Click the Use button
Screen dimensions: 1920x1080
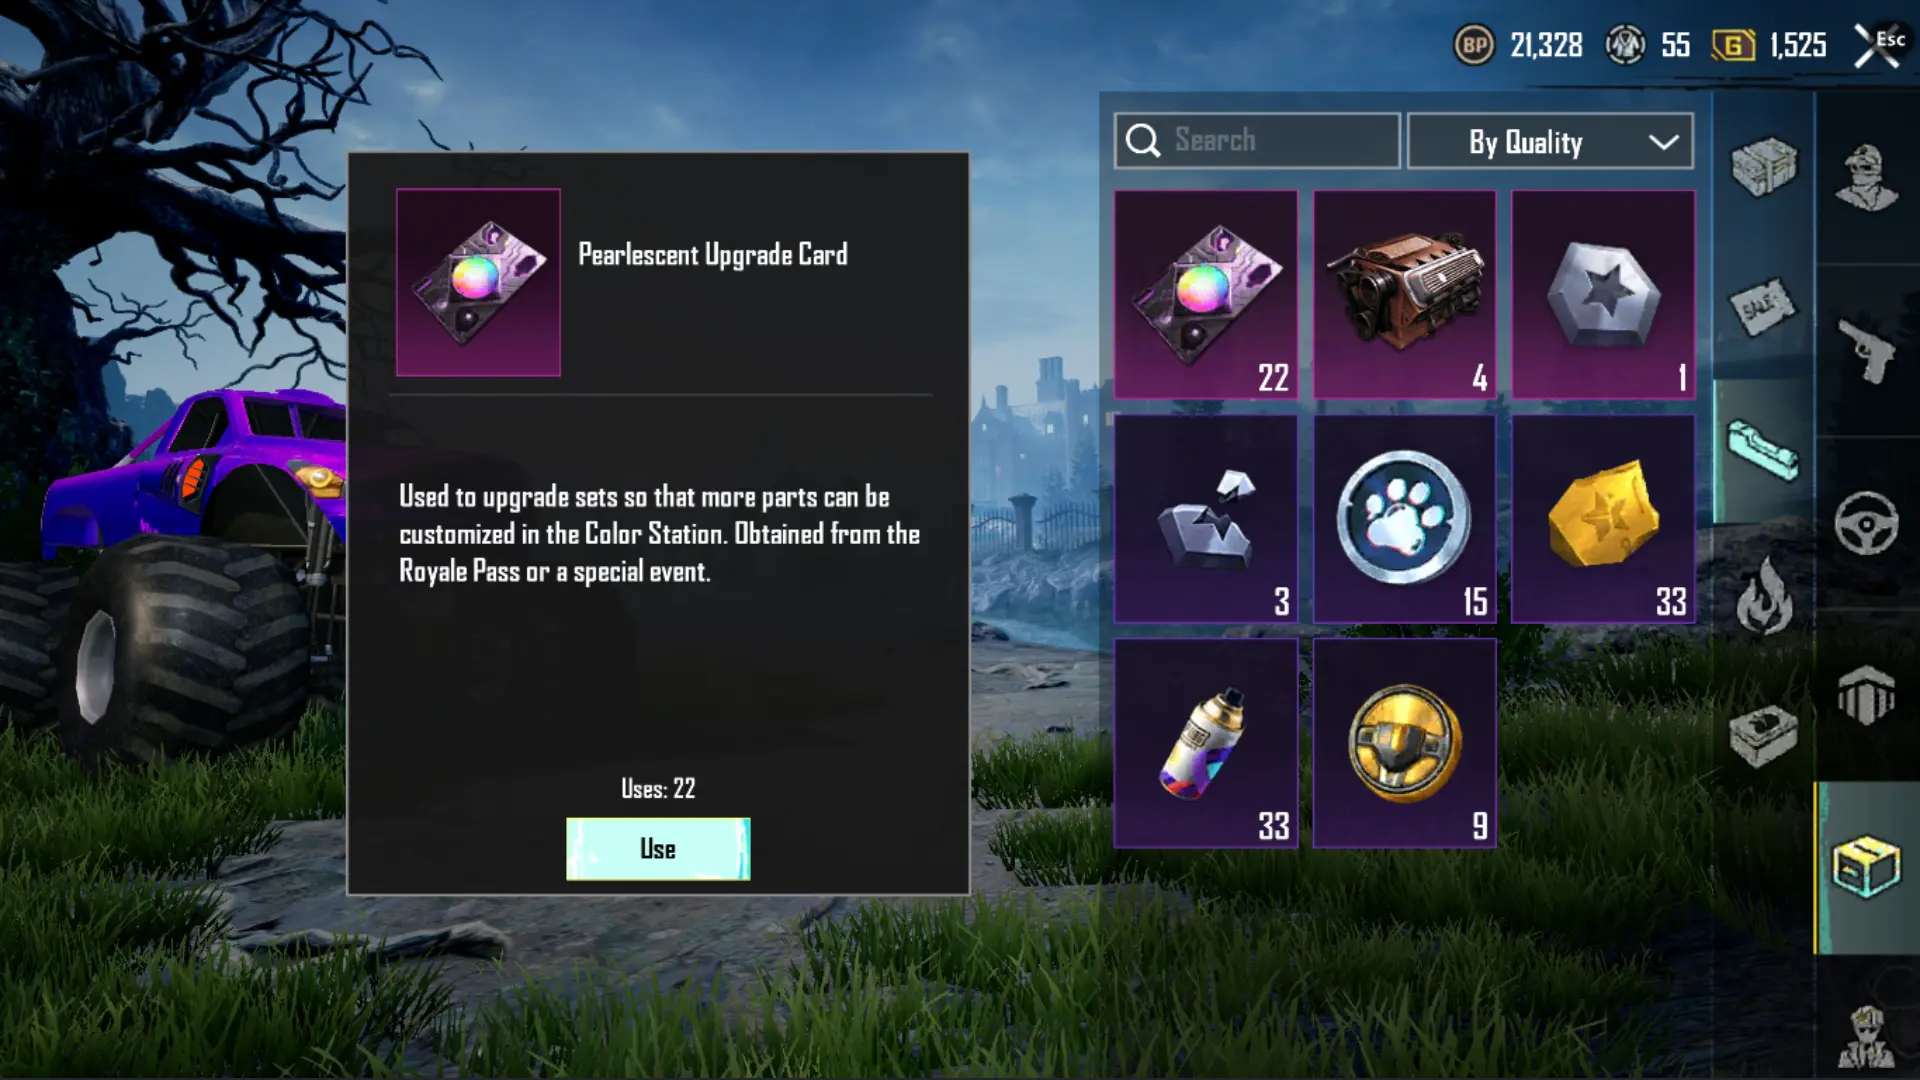tap(658, 849)
